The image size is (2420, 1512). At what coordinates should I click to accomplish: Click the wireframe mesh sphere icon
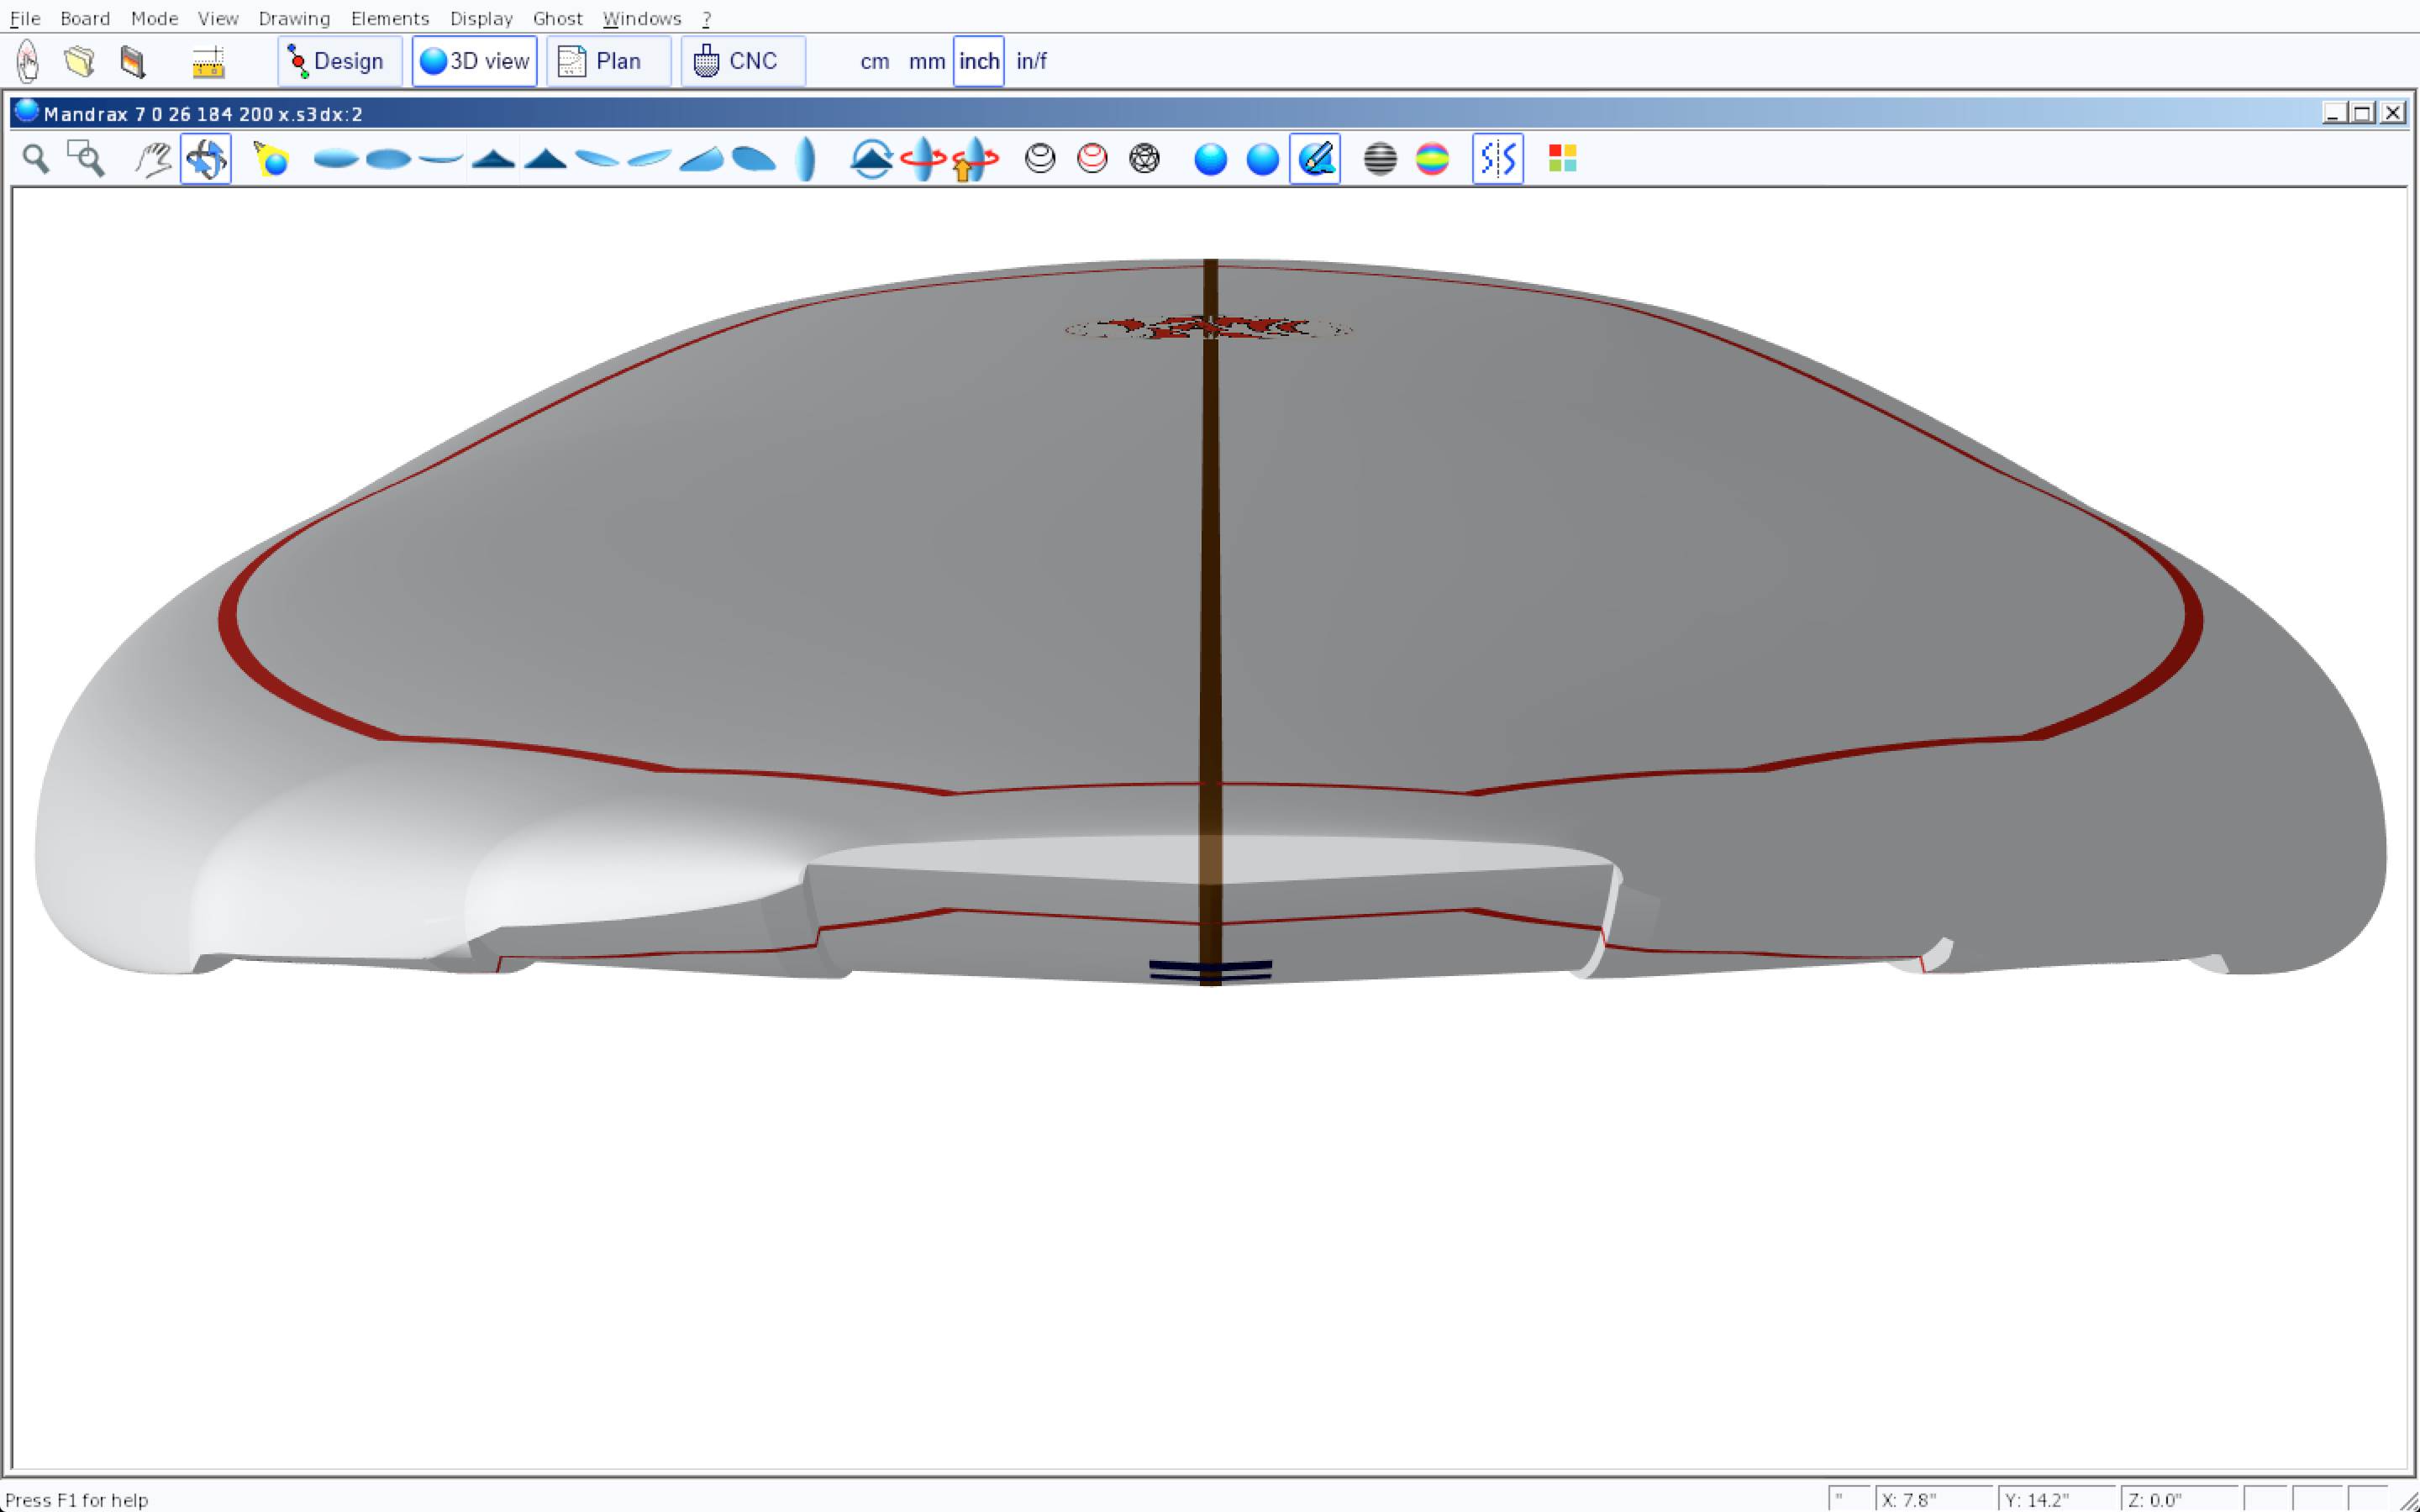point(1144,159)
